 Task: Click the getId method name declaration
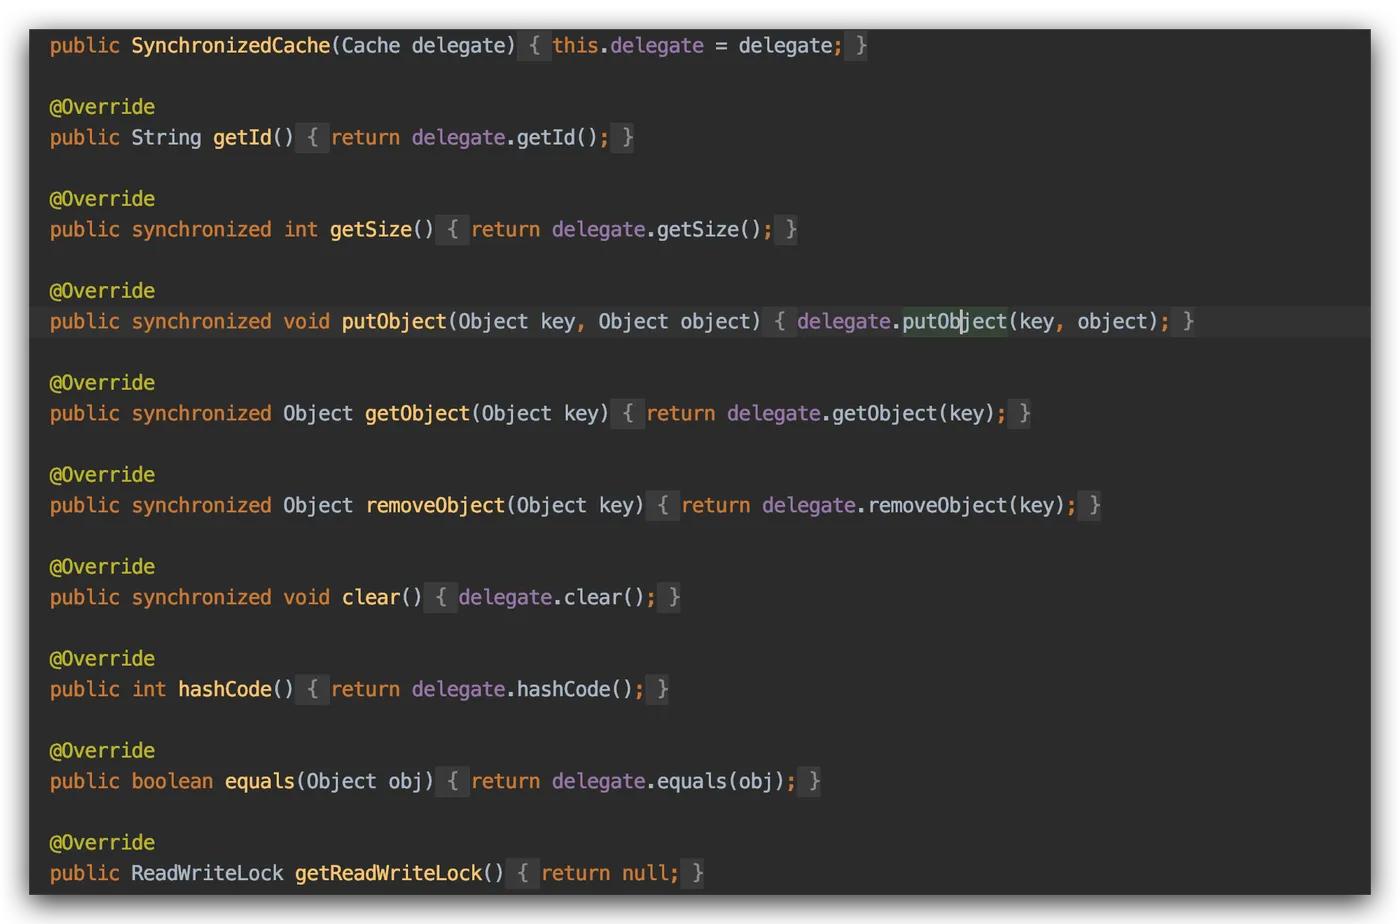242,138
